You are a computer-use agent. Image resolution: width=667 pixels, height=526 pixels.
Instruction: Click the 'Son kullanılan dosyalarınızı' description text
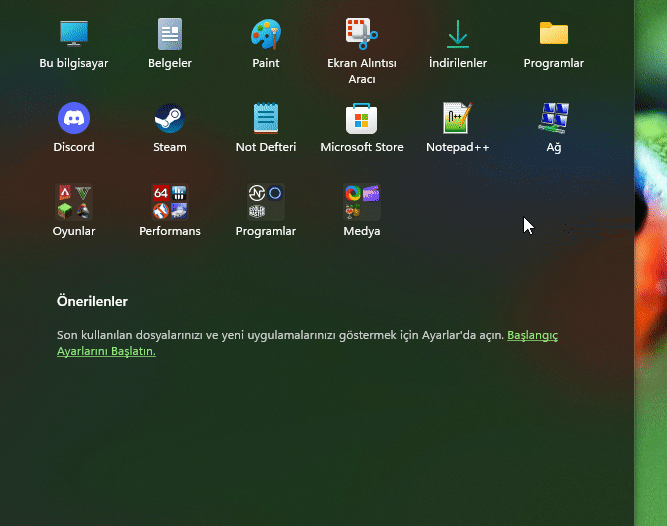[x=280, y=335]
